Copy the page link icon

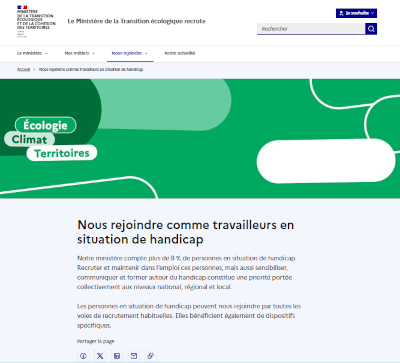pyautogui.click(x=150, y=356)
